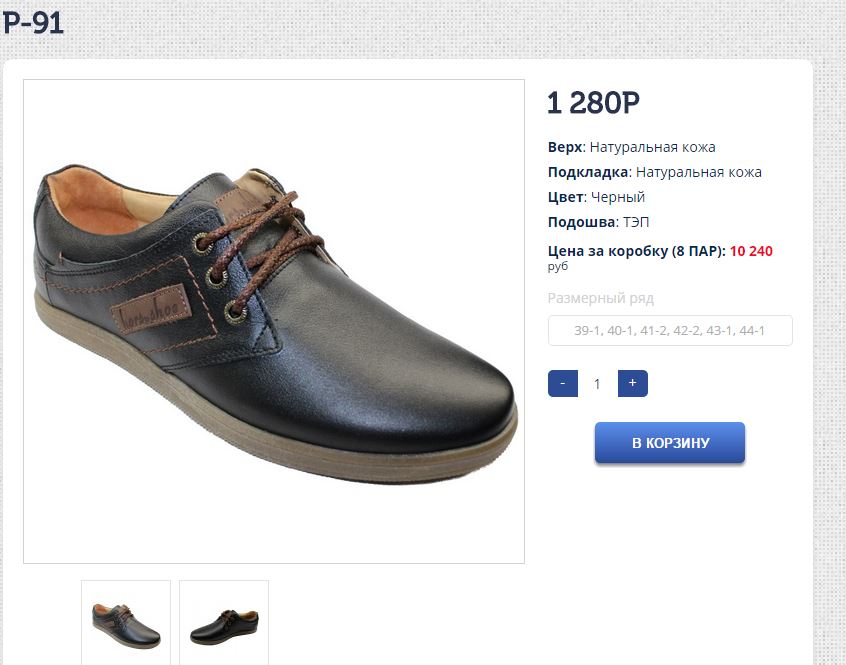The height and width of the screenshot is (665, 846).
Task: Click the 1 280Р price
Action: click(x=593, y=103)
